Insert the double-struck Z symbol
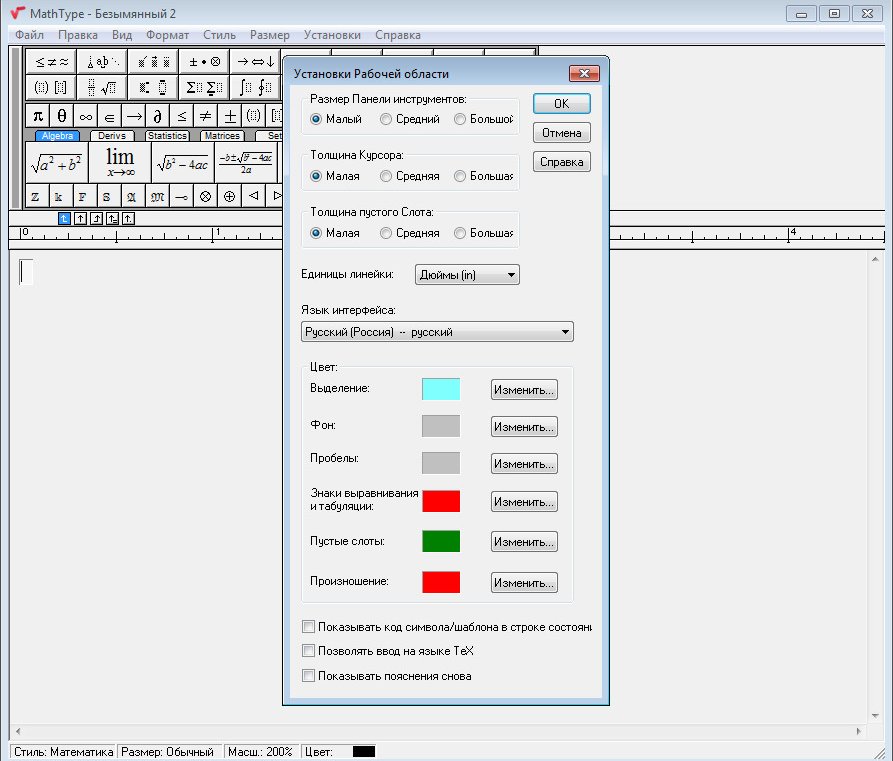The width and height of the screenshot is (893, 761). pos(35,197)
